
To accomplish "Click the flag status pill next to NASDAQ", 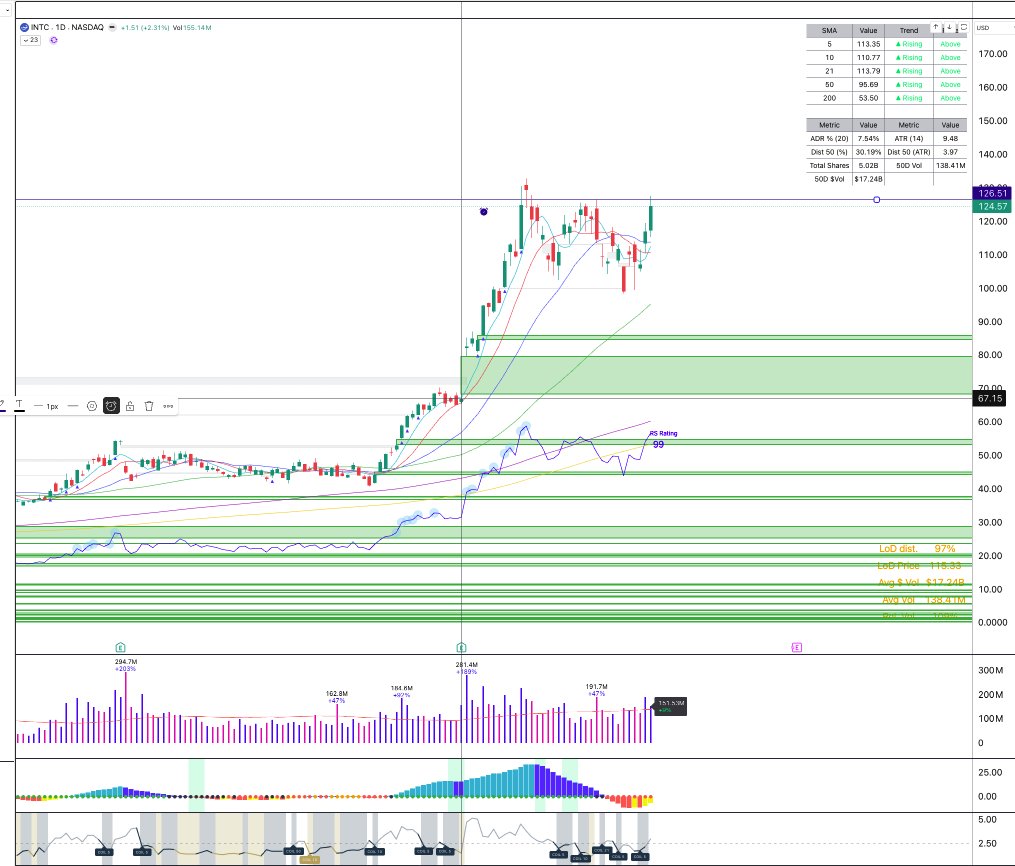I will [x=112, y=27].
